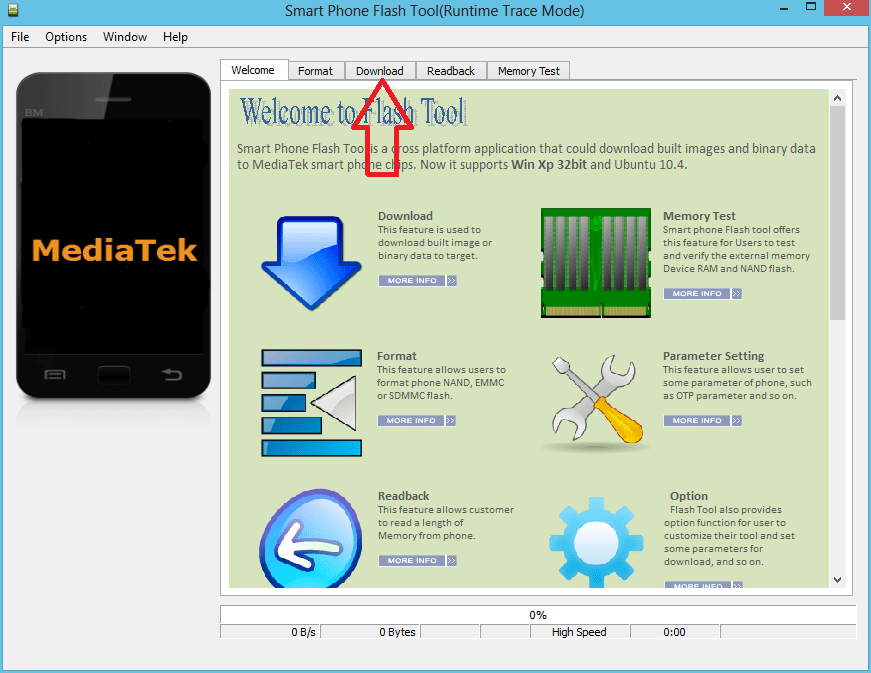
Task: Open the Window menu
Action: [125, 37]
